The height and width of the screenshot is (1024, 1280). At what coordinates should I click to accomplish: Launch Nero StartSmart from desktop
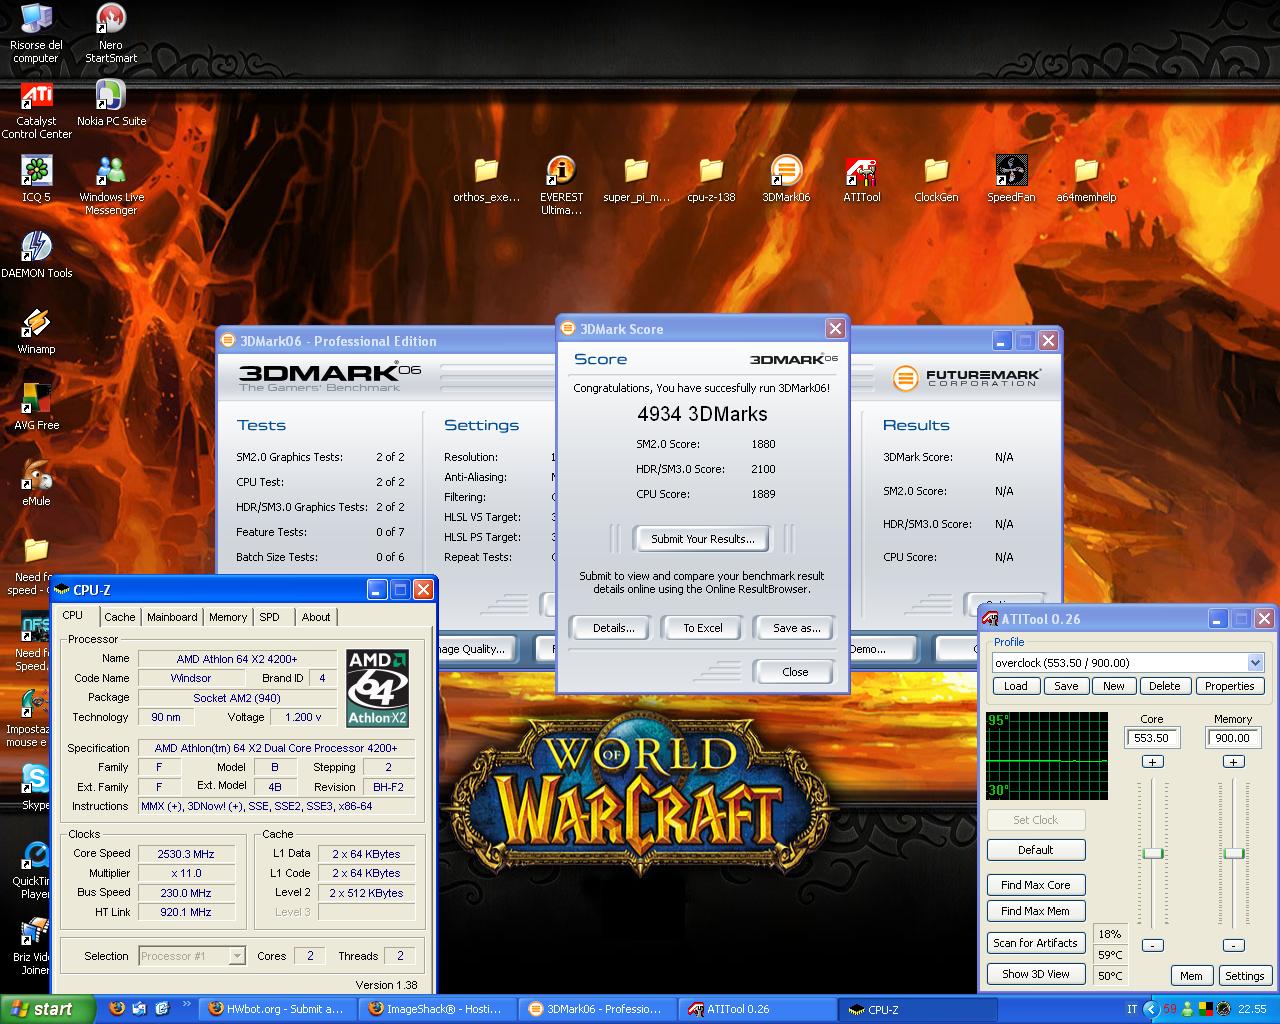coord(111,33)
